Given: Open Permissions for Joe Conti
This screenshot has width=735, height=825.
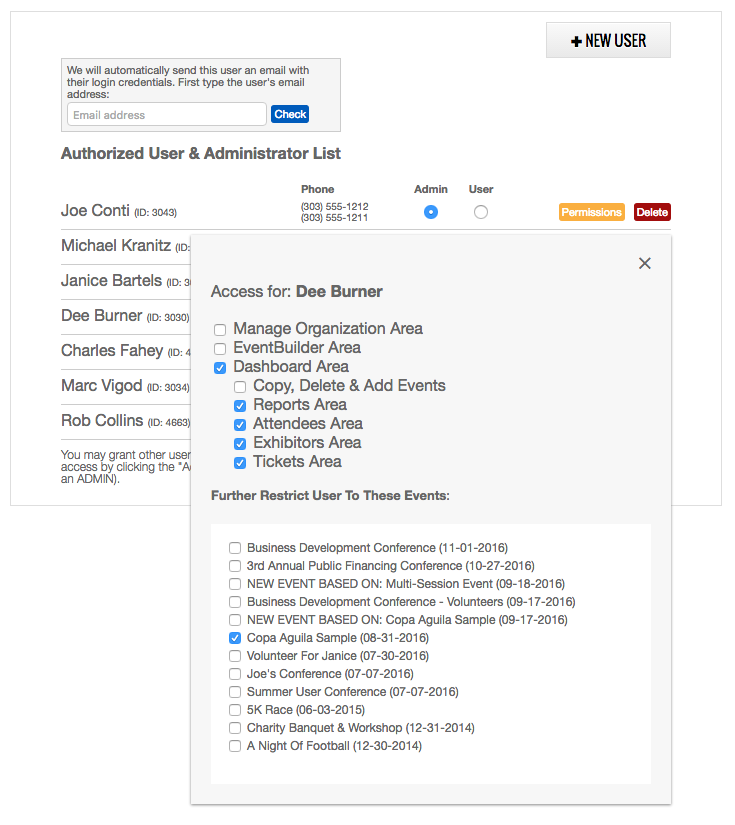Looking at the screenshot, I should (x=591, y=212).
